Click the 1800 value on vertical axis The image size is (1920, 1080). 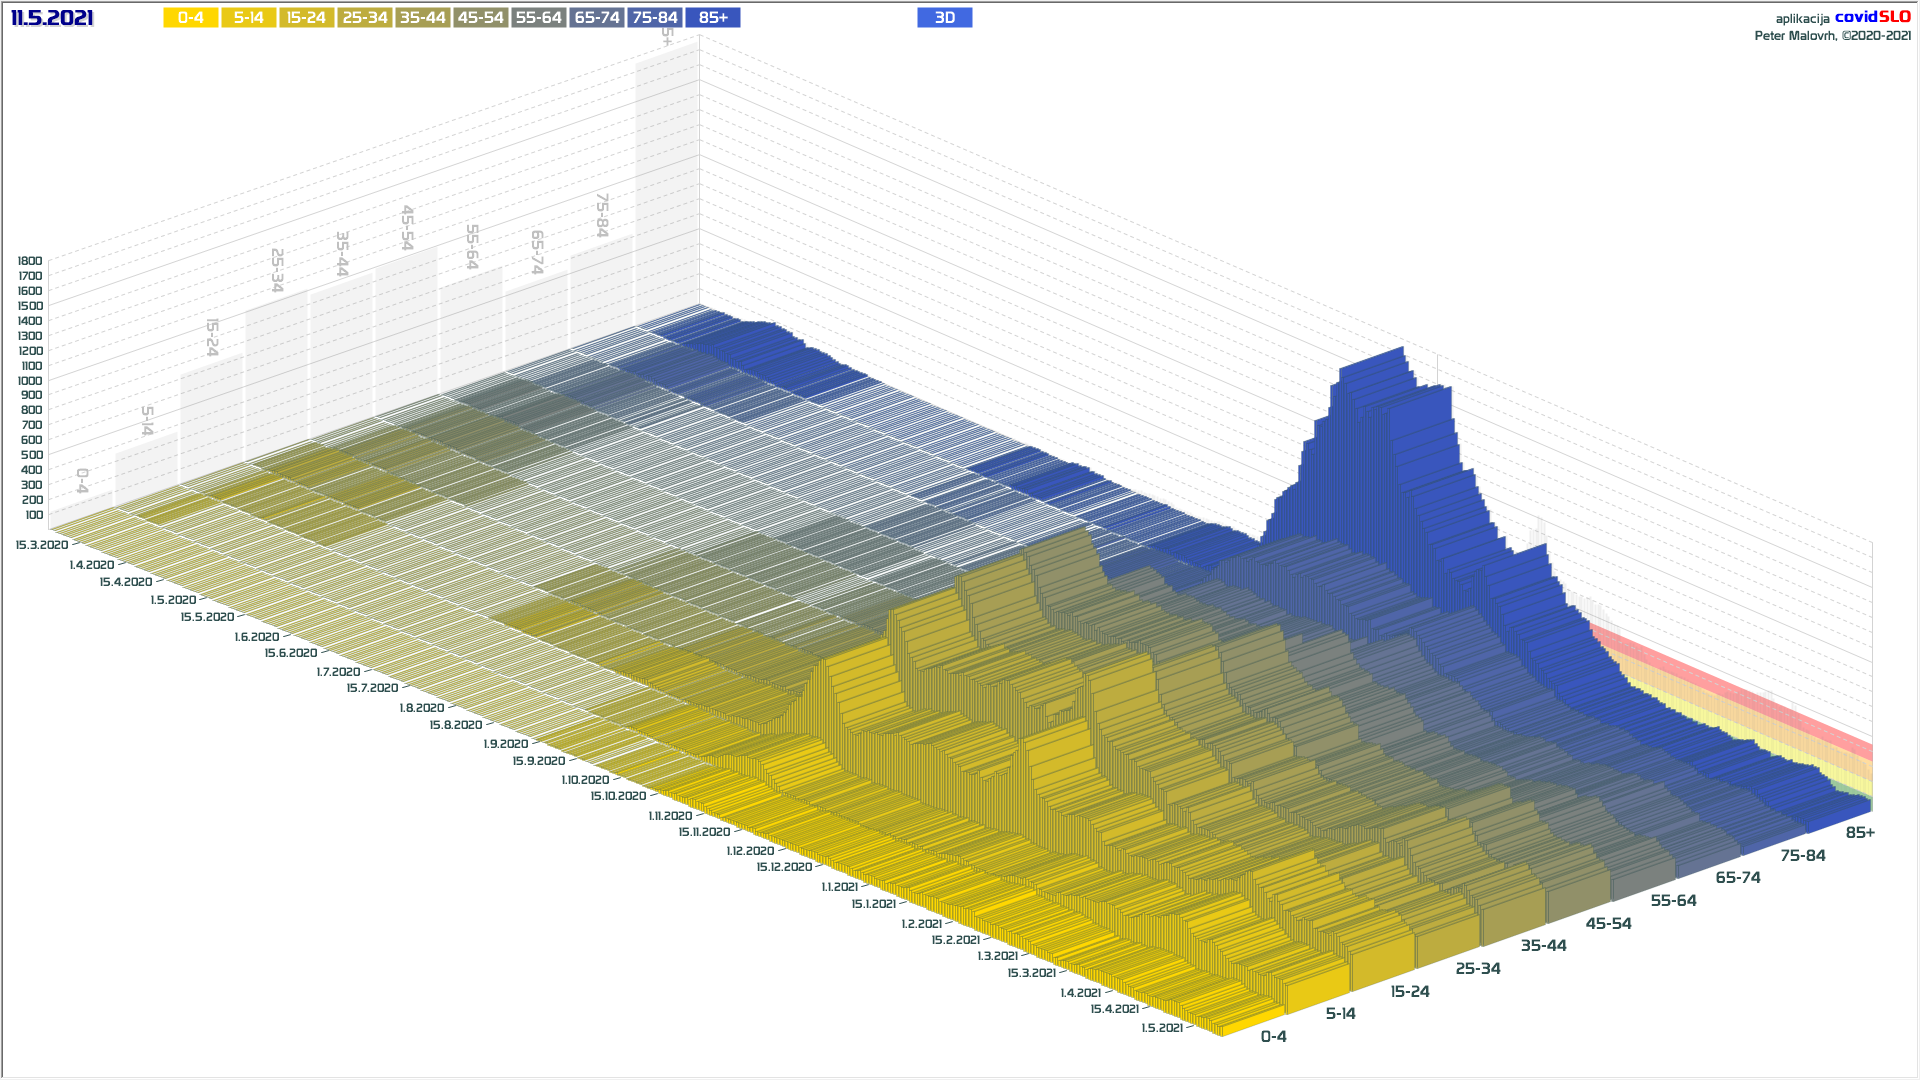tap(30, 261)
